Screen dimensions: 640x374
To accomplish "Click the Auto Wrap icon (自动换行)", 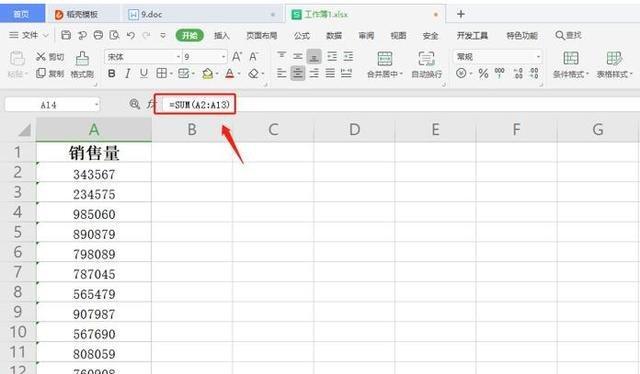I will pos(426,59).
